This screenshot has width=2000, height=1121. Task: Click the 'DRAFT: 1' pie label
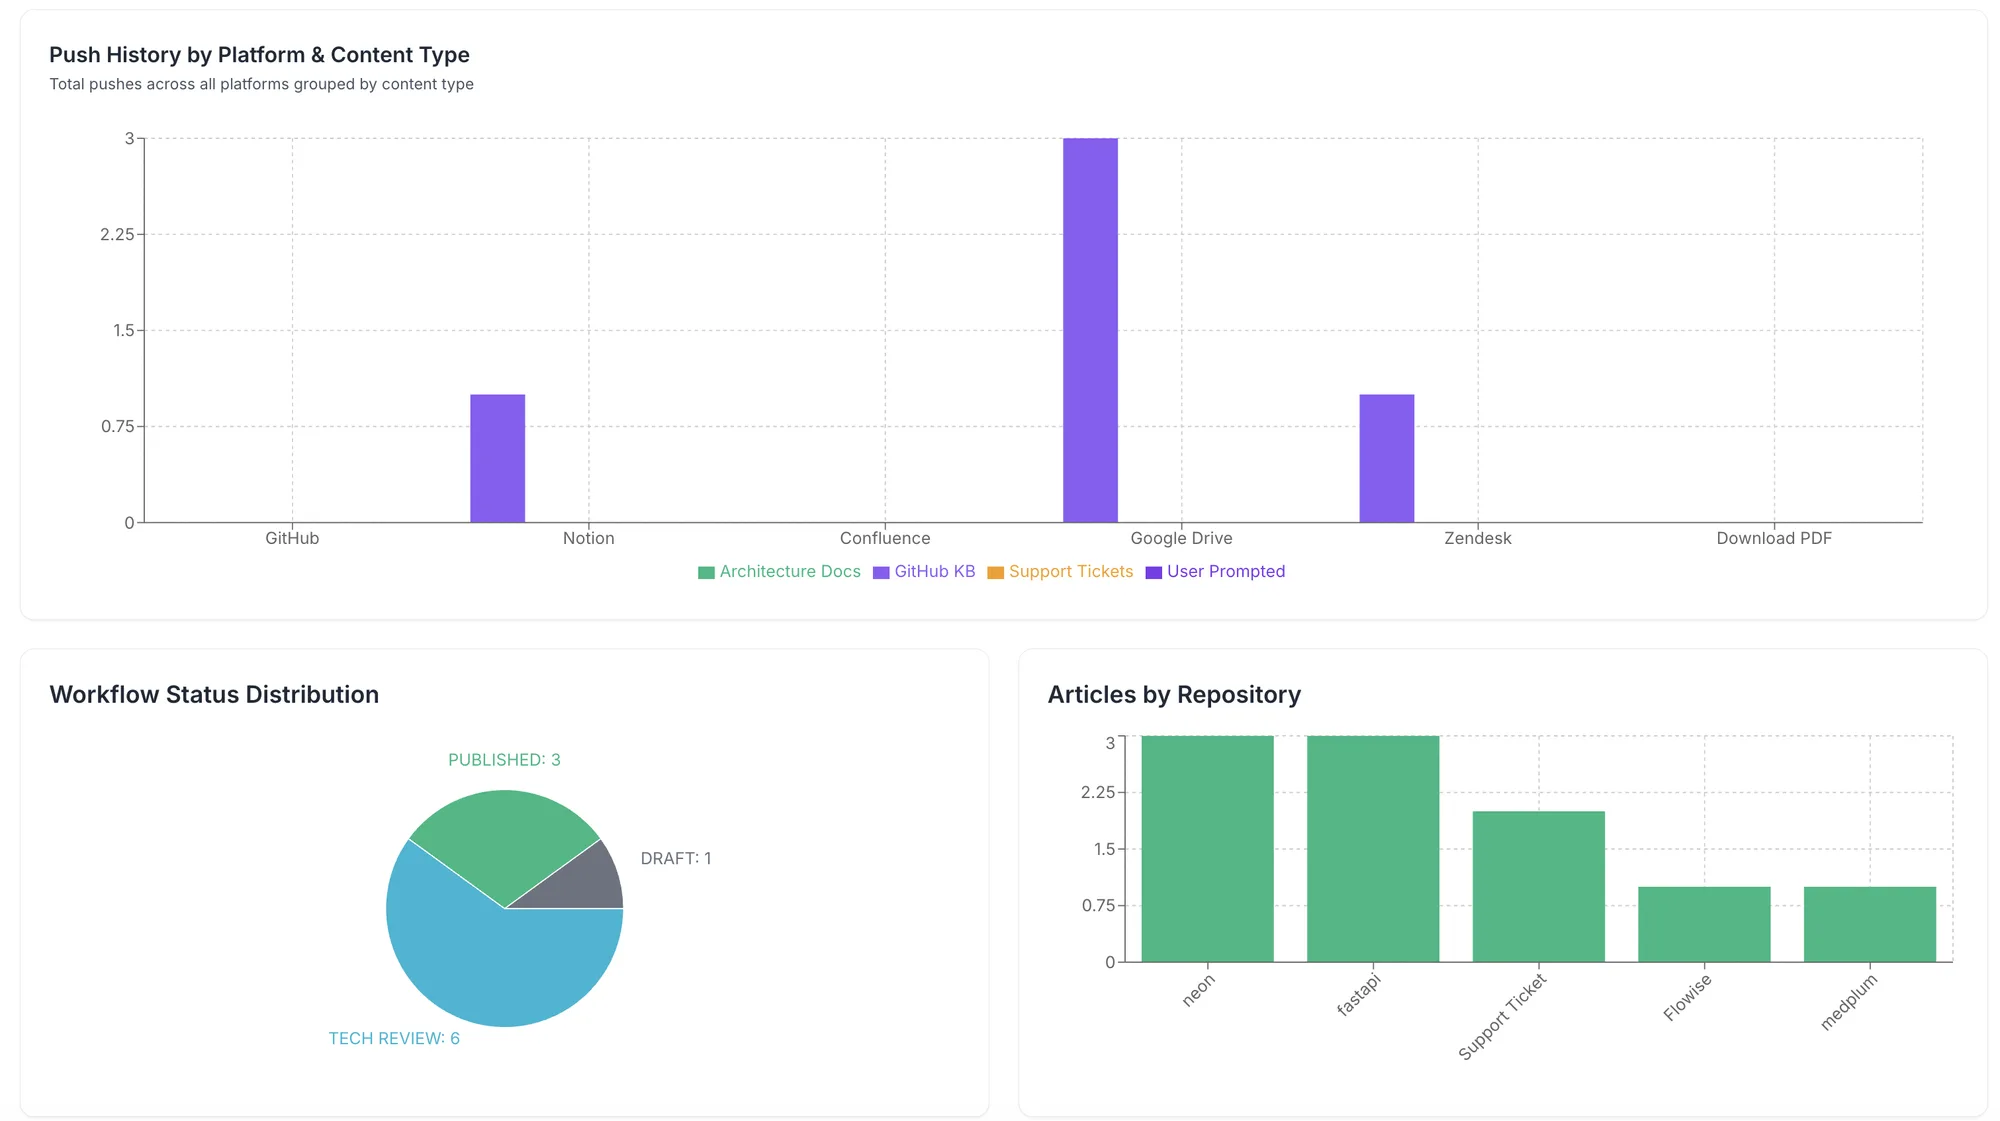(676, 858)
